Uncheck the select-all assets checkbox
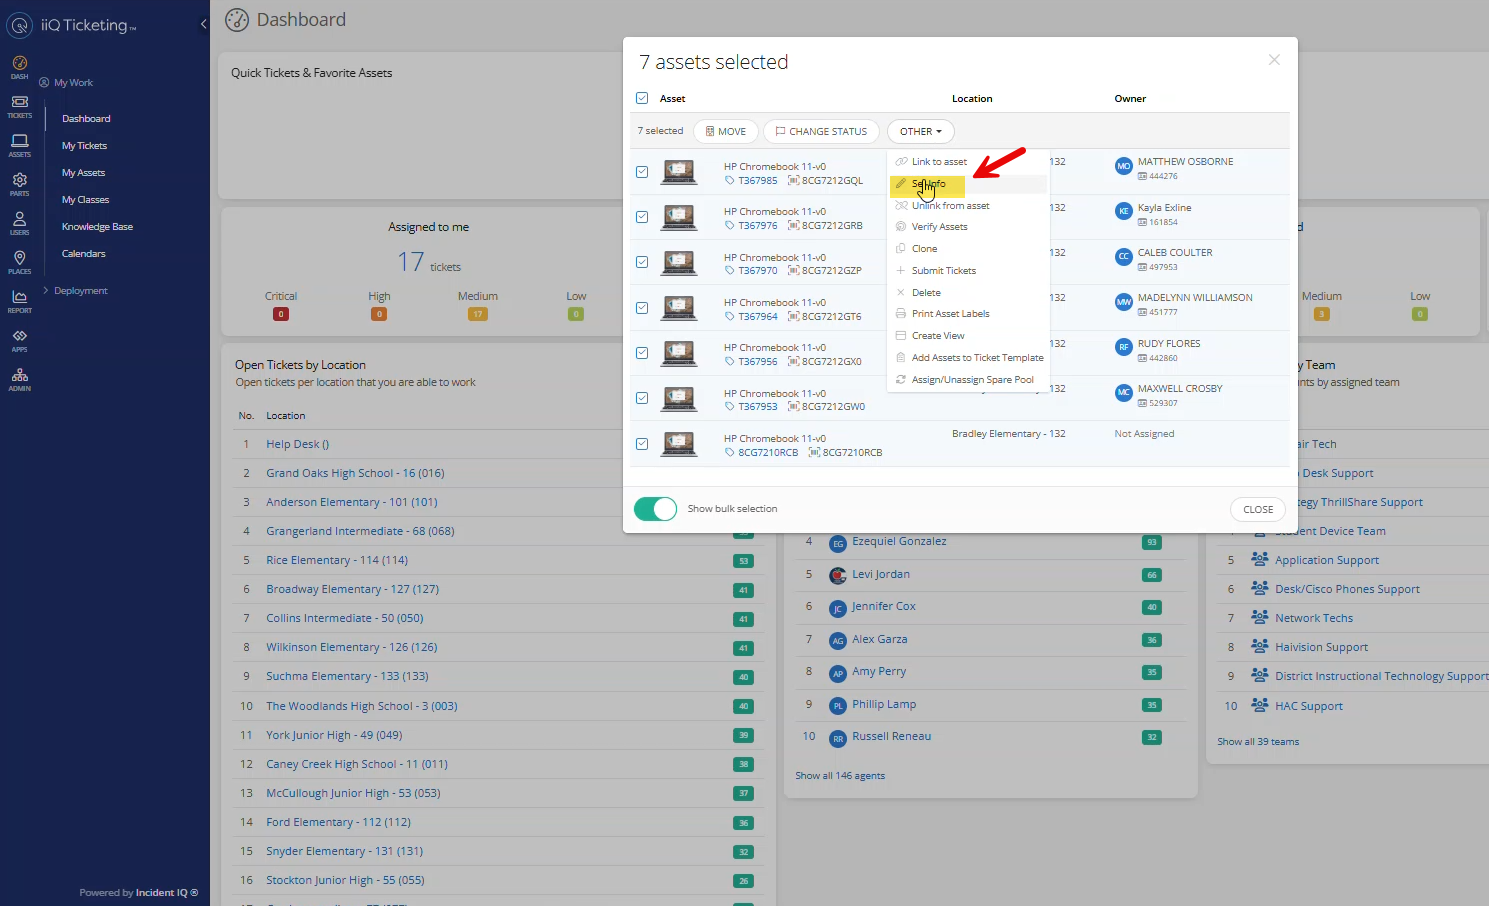 coord(641,98)
